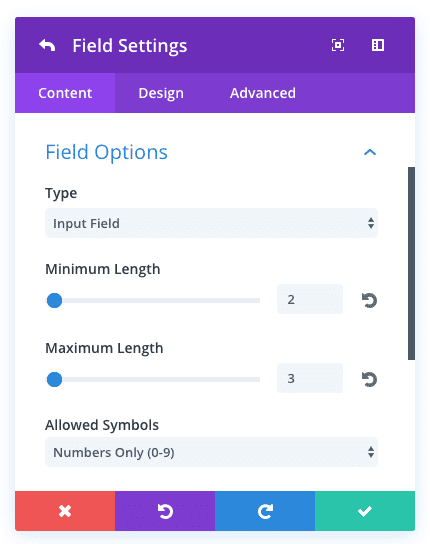Click the Maximum Length number field
This screenshot has height=544, width=430.
coord(310,378)
